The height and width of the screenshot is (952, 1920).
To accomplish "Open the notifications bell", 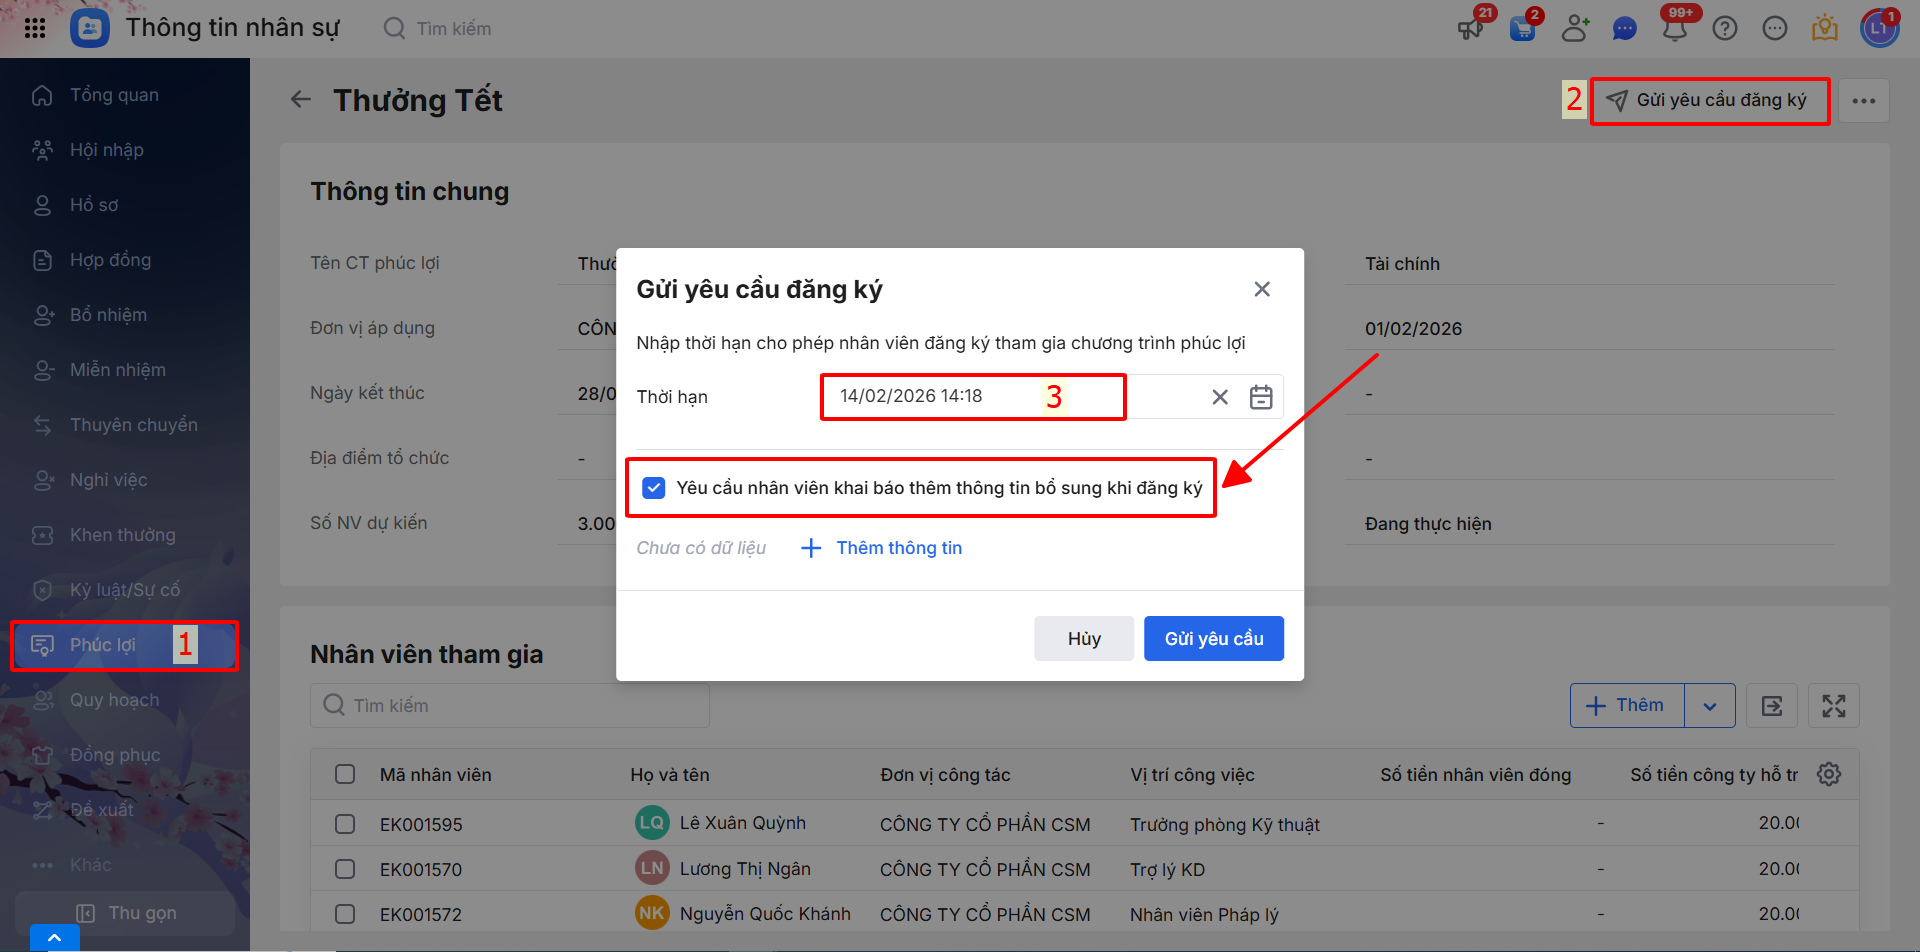I will click(1674, 29).
